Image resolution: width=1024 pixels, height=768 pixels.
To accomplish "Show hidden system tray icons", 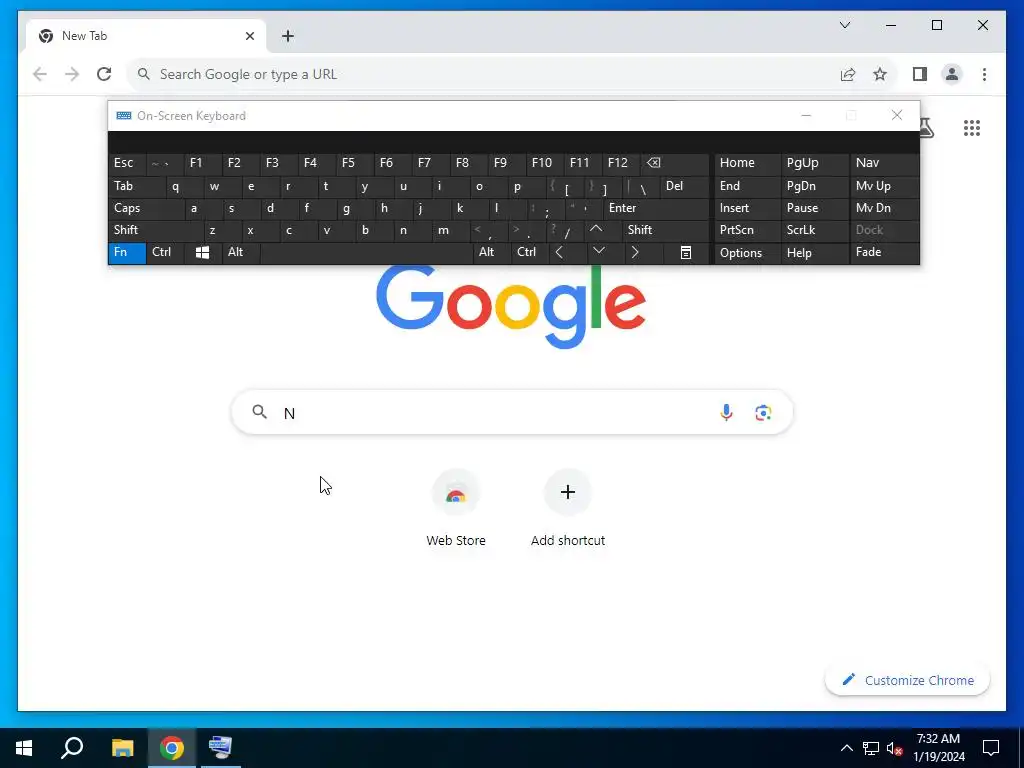I will tap(846, 748).
